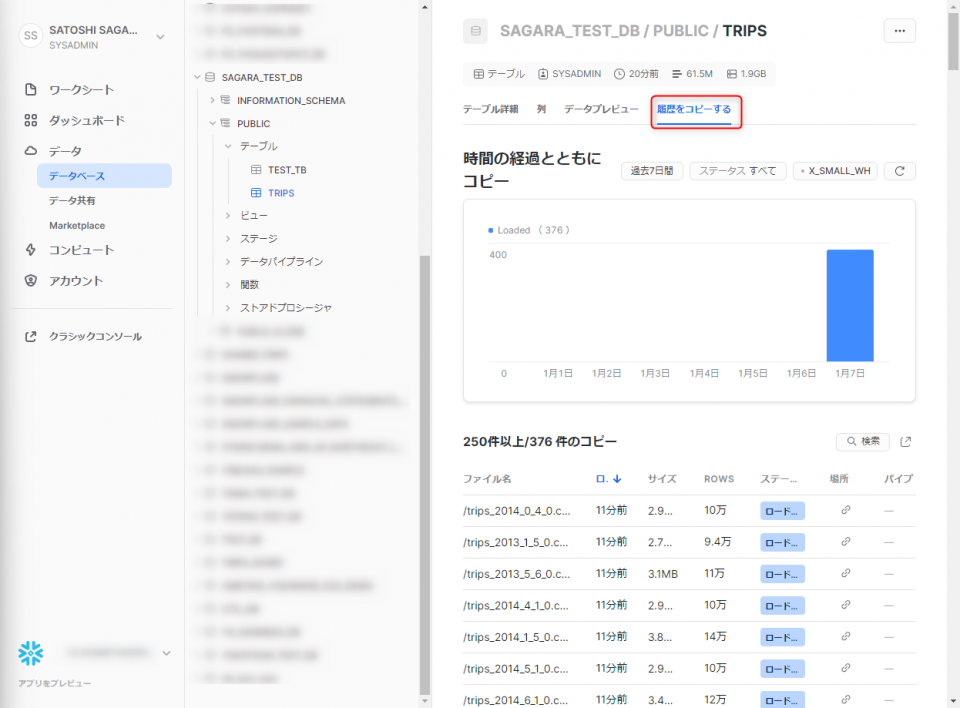The height and width of the screenshot is (708, 960).
Task: Click the export icon beside 検索
Action: (906, 442)
